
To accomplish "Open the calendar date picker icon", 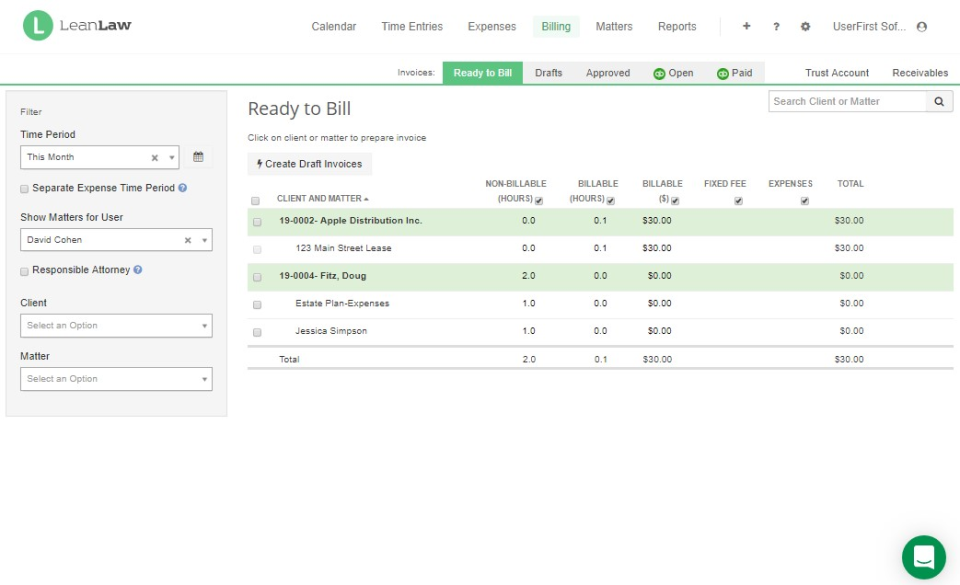I will click(x=198, y=157).
